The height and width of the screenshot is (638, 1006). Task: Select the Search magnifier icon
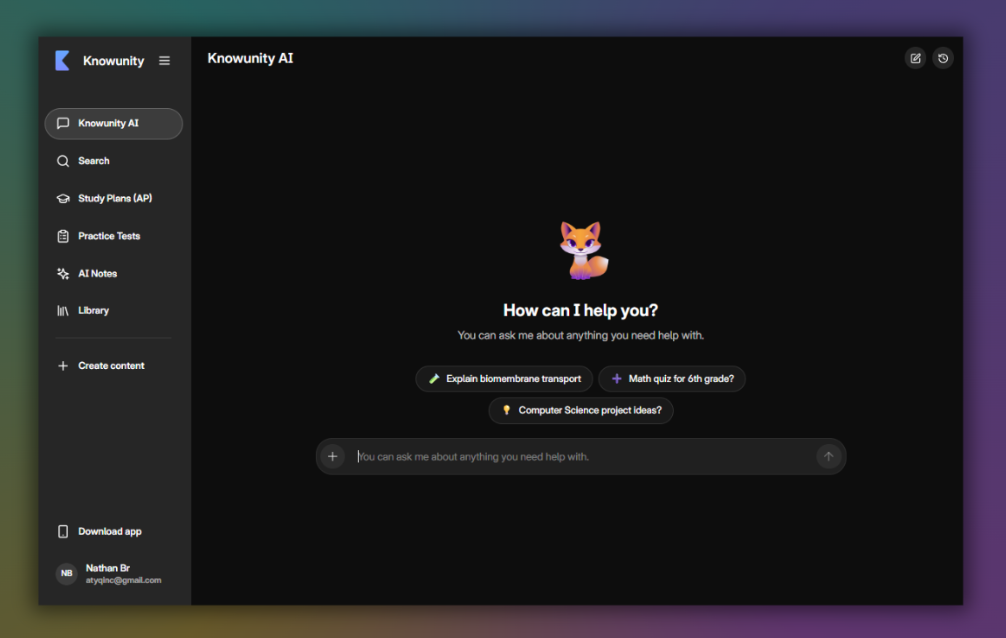[x=63, y=160]
